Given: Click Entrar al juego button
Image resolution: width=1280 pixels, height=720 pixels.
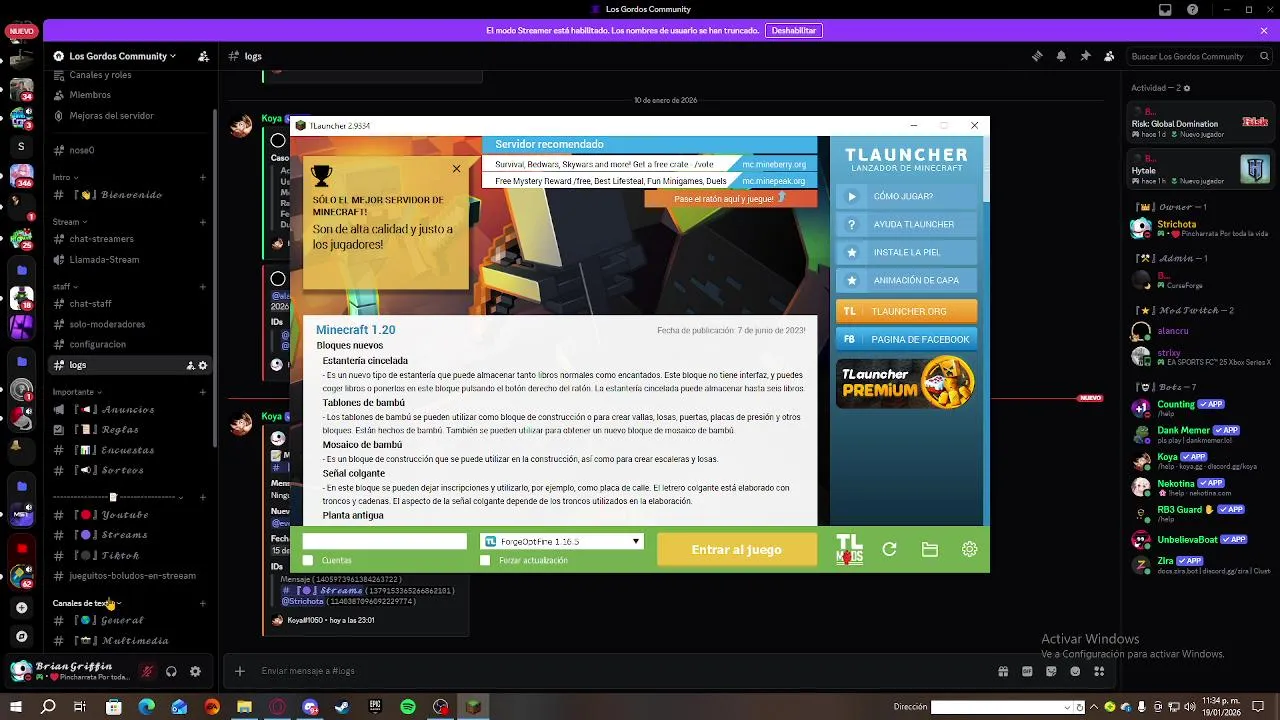Looking at the screenshot, I should (736, 549).
